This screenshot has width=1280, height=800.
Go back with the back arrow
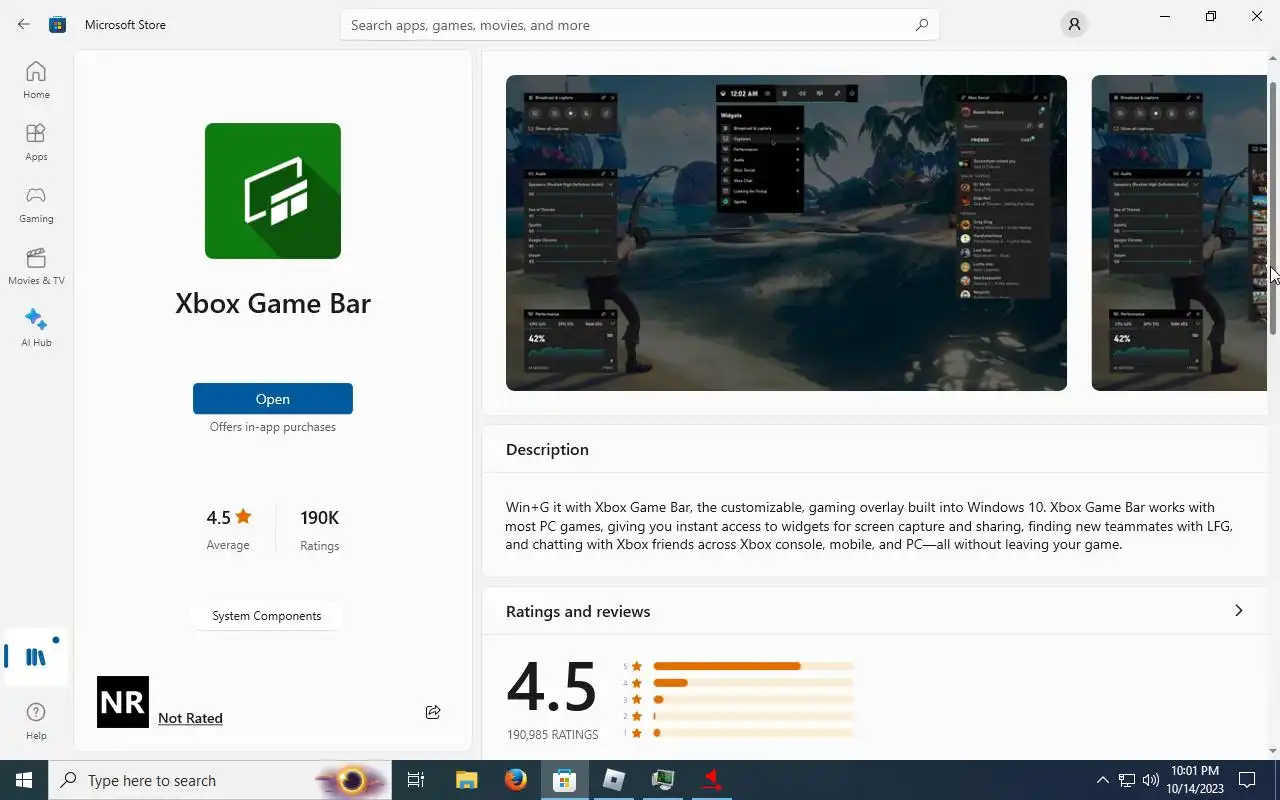point(24,24)
